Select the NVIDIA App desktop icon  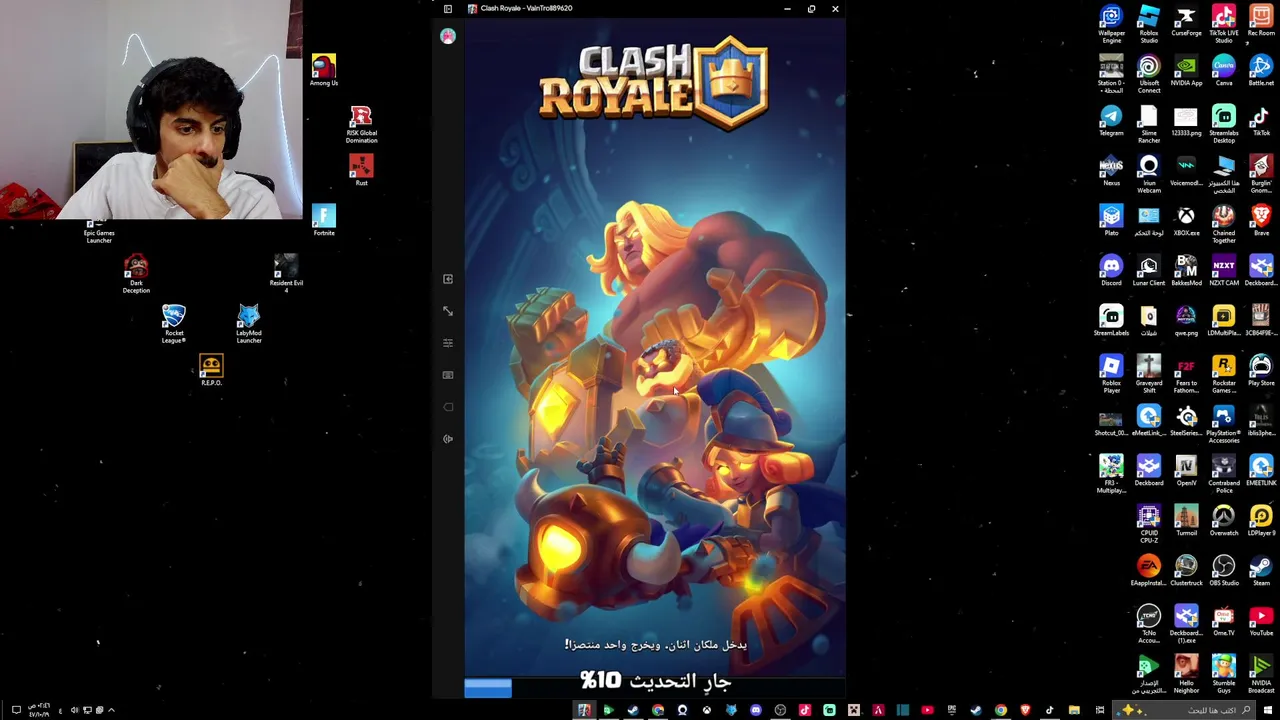point(1186,70)
